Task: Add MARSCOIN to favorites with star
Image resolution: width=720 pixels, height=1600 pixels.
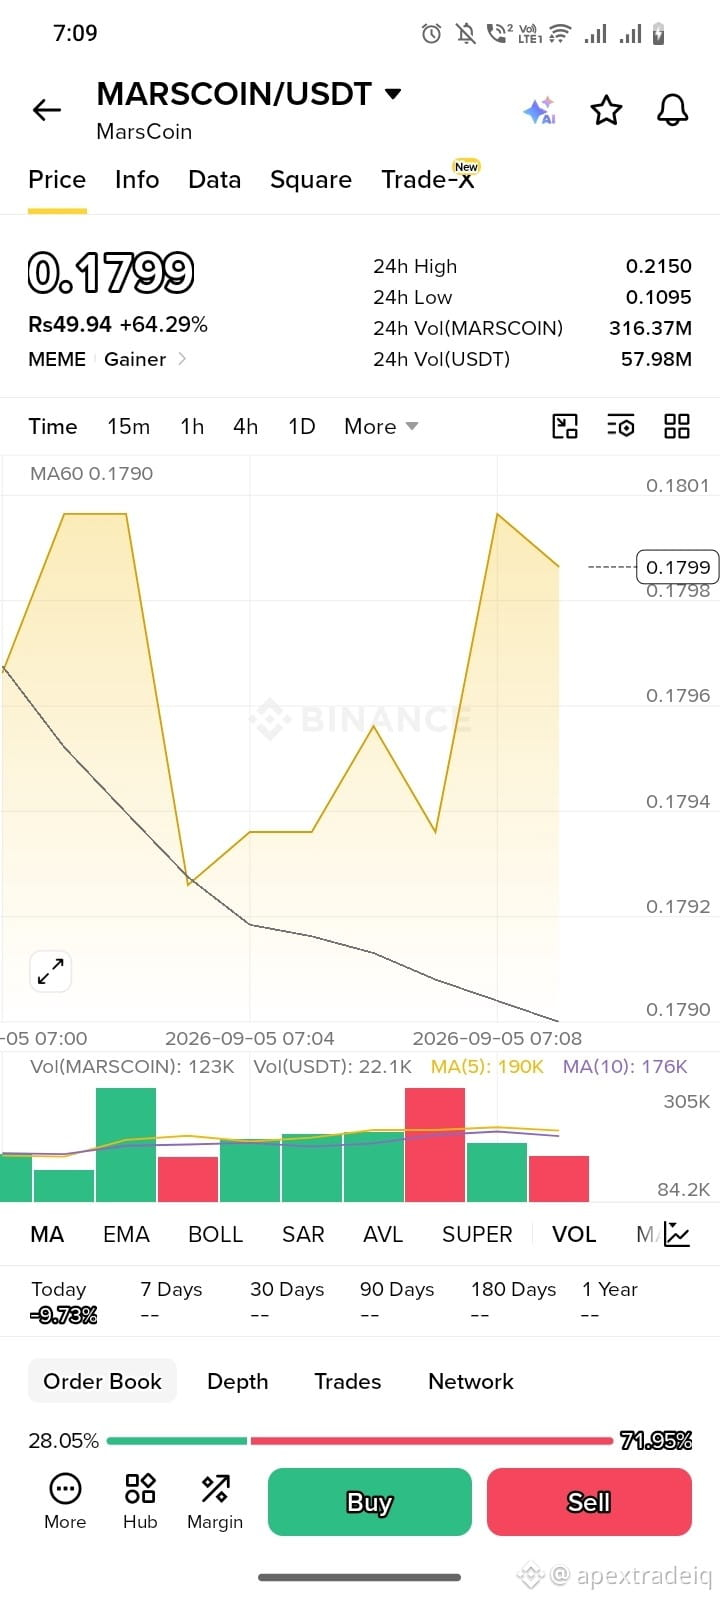Action: [606, 110]
